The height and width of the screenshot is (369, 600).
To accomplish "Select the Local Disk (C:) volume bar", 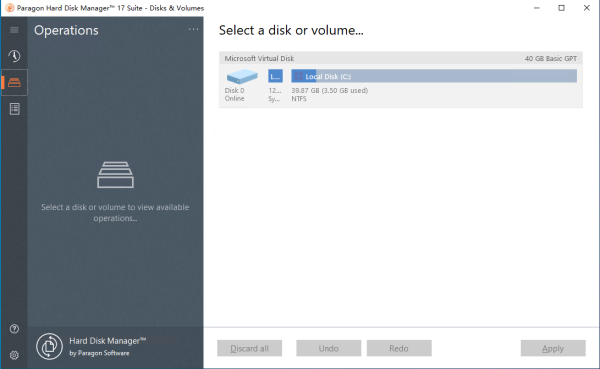I will [x=434, y=76].
